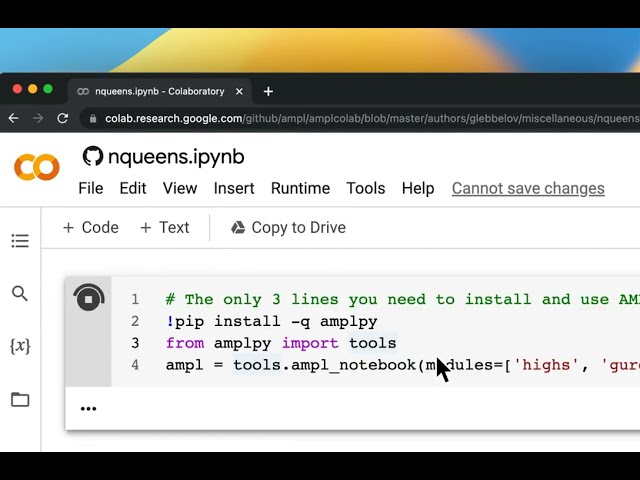The image size is (640, 480).
Task: Add a new cell with + Code
Action: [x=91, y=227]
